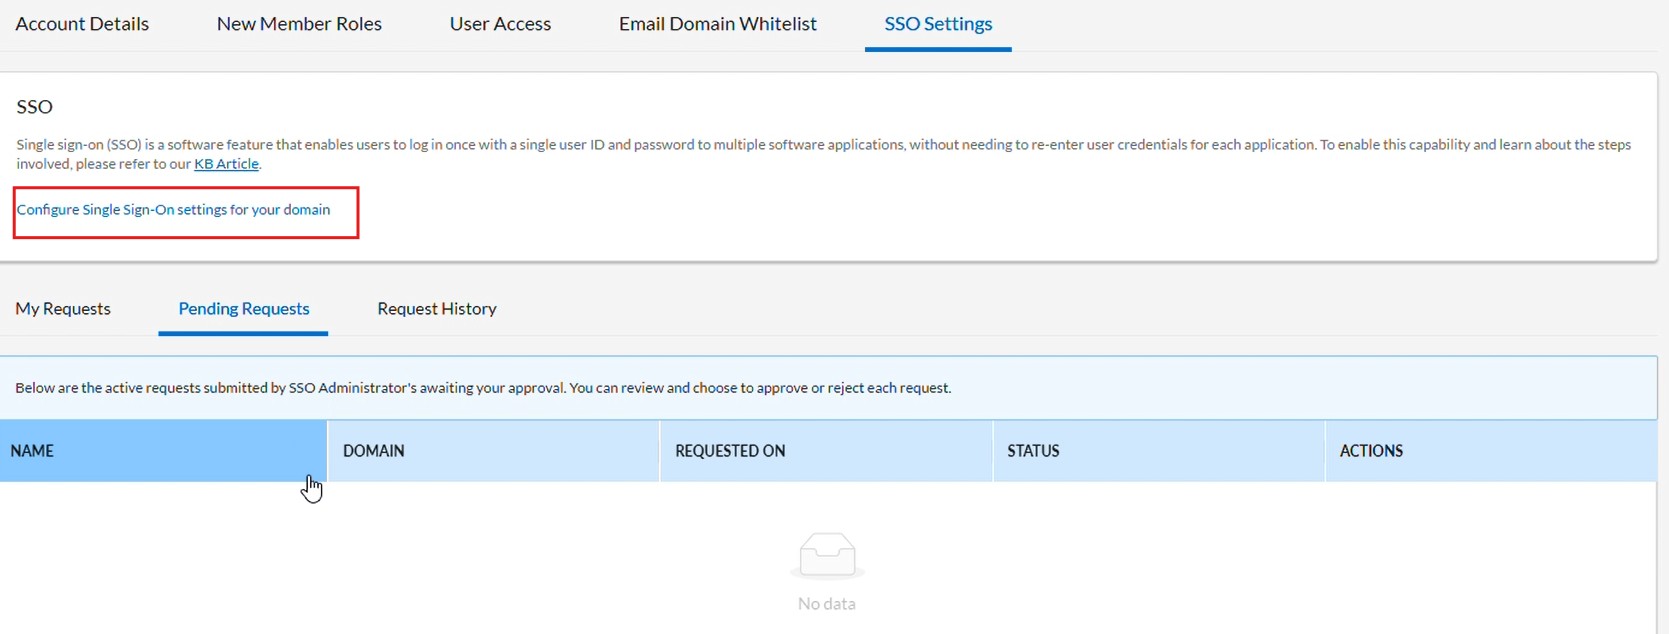Click the DOMAIN column header
Viewport: 1669px width, 634px height.
(x=373, y=451)
